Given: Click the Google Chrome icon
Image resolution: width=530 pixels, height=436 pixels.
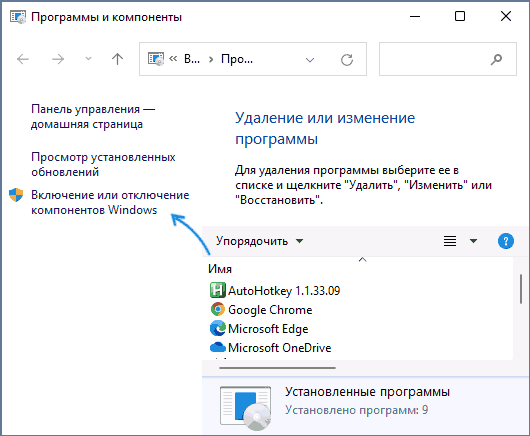Looking at the screenshot, I should tap(218, 309).
